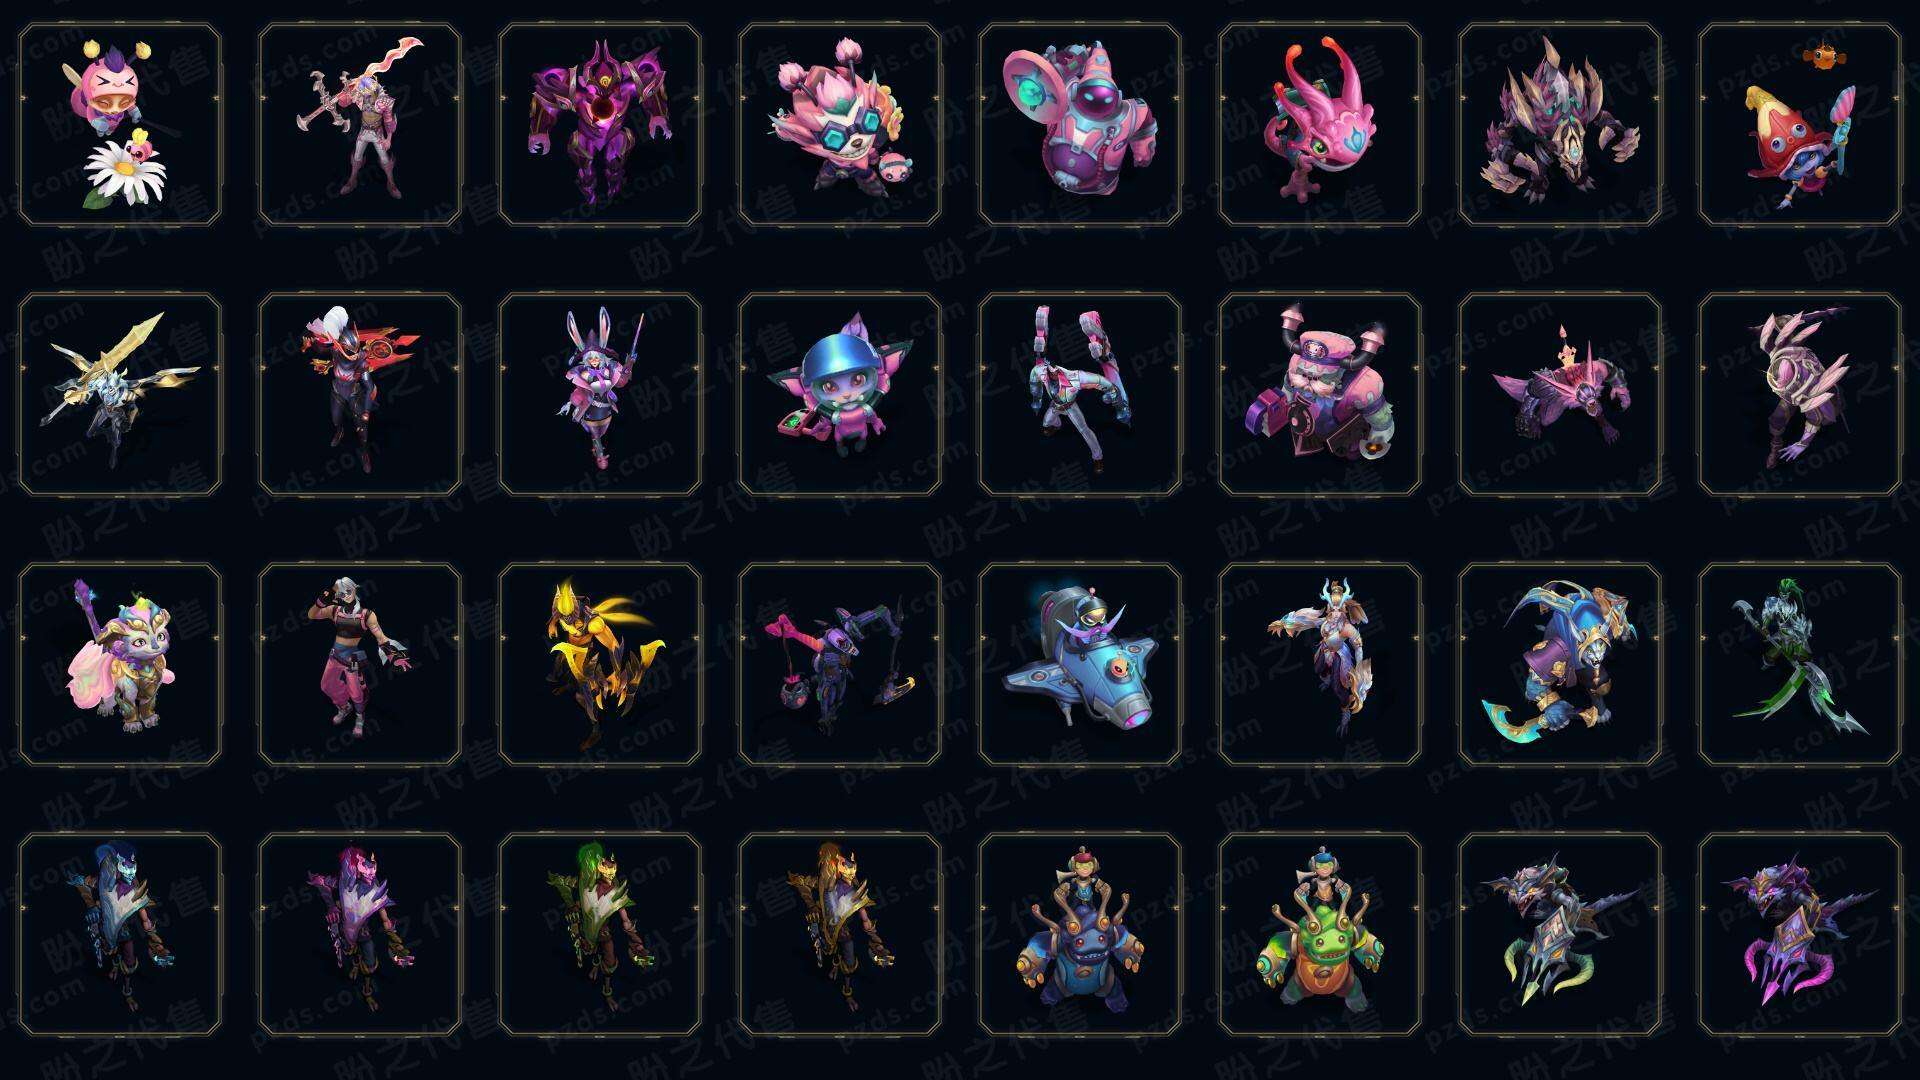Select the green-haired cloaked gunslinger variant
The width and height of the screenshot is (1920, 1080).
600,934
